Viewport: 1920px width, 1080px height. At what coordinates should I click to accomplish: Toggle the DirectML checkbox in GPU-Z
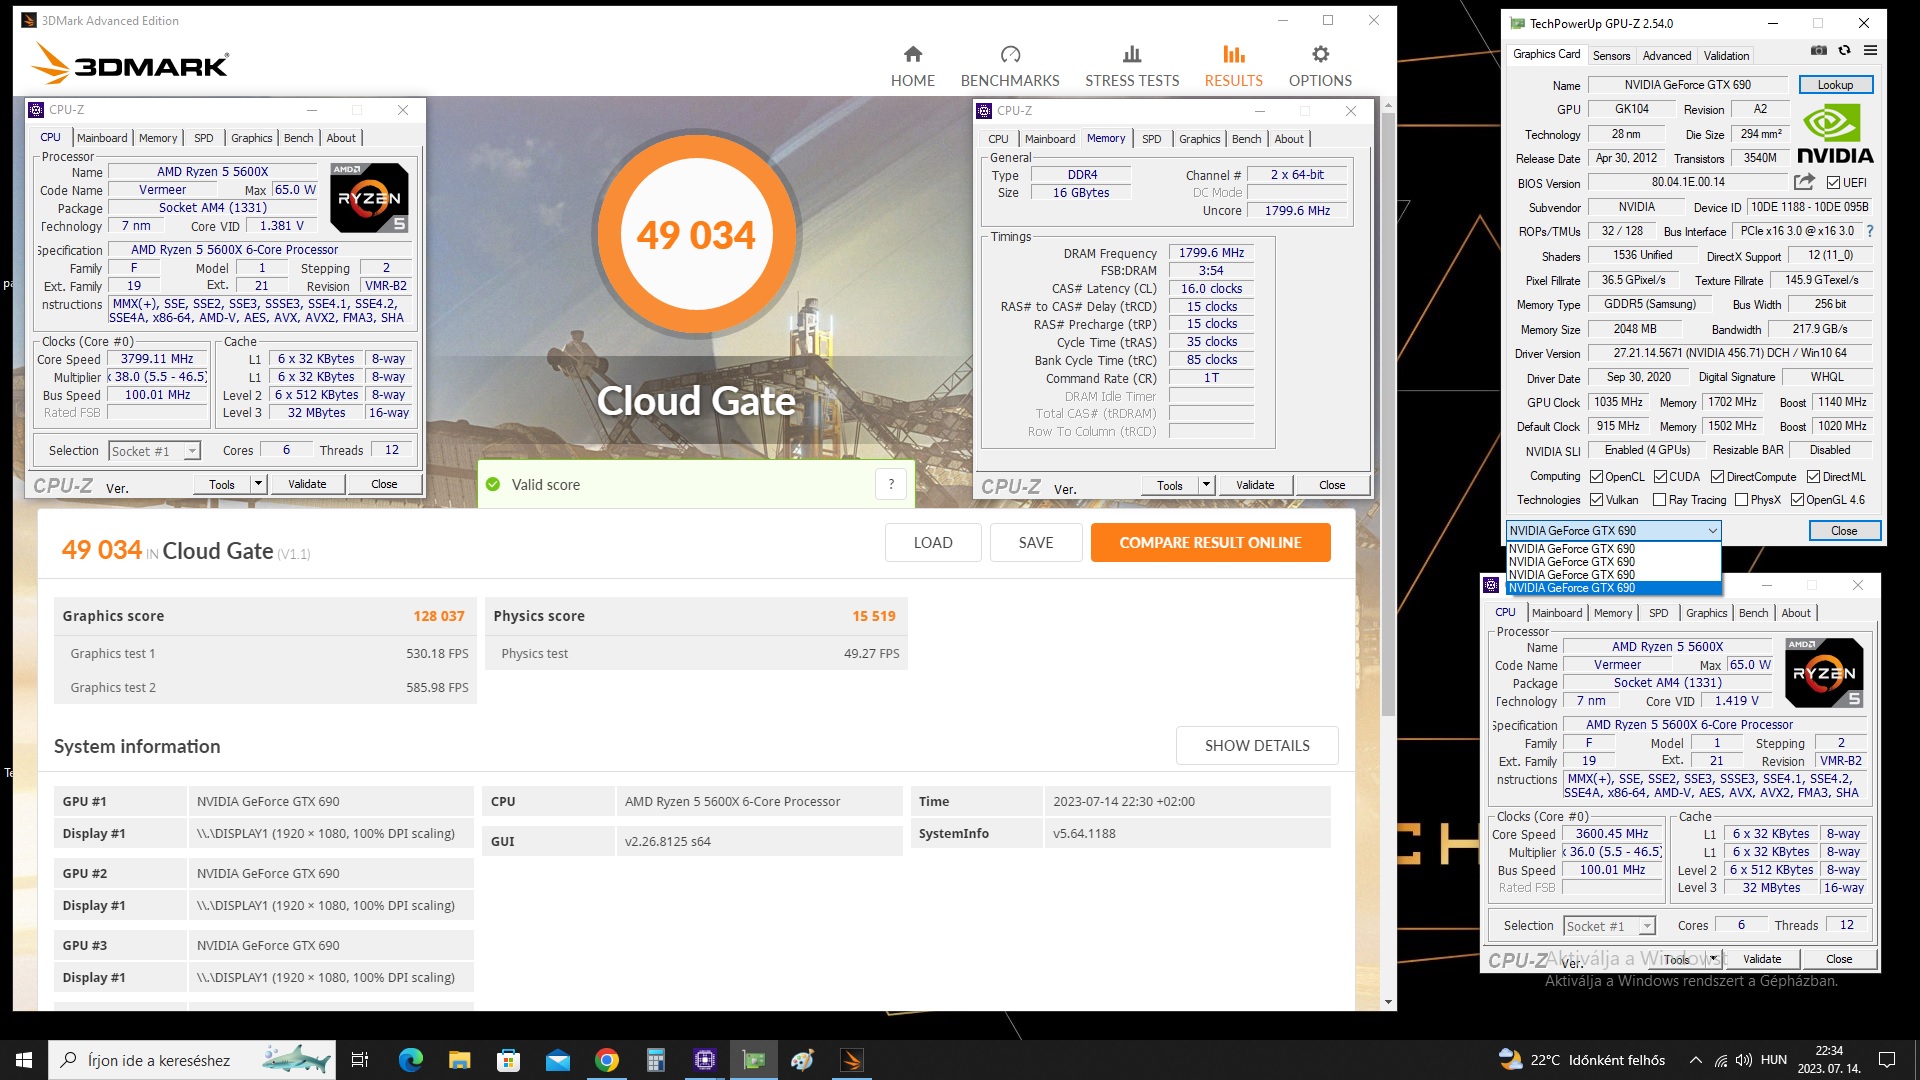coord(1813,477)
